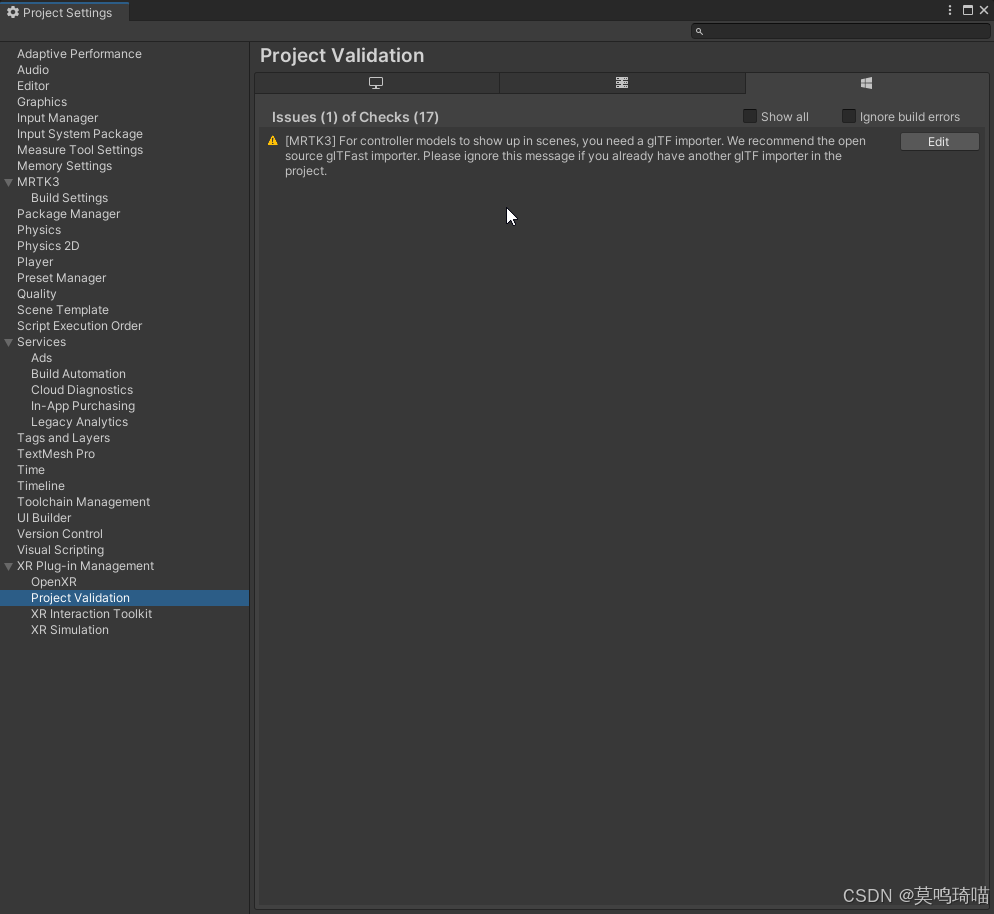Open MRTK3 Build Settings
Viewport: 994px width, 914px height.
[70, 198]
